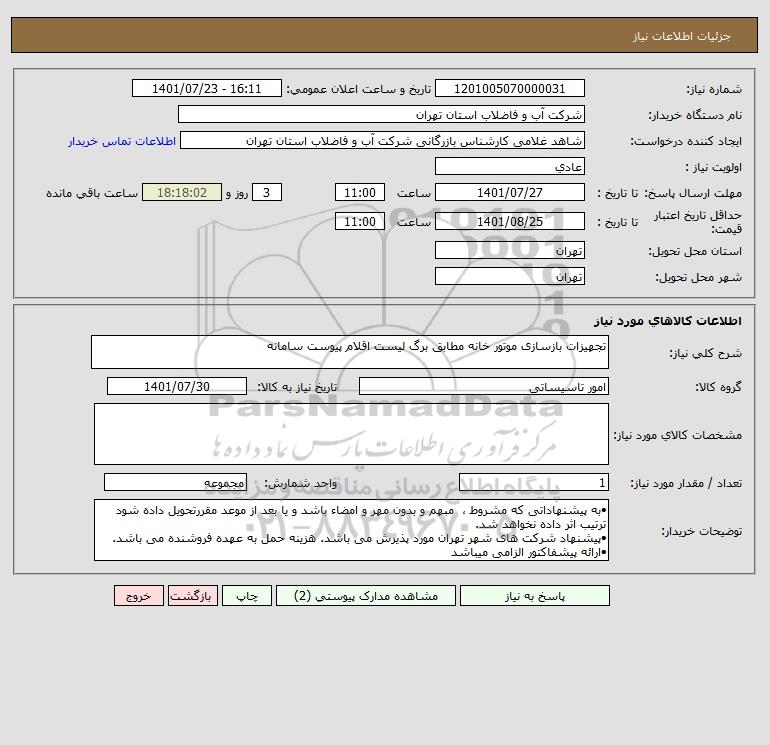This screenshot has height=745, width=770.
Task: Click the چاپ print button
Action: pos(247,596)
